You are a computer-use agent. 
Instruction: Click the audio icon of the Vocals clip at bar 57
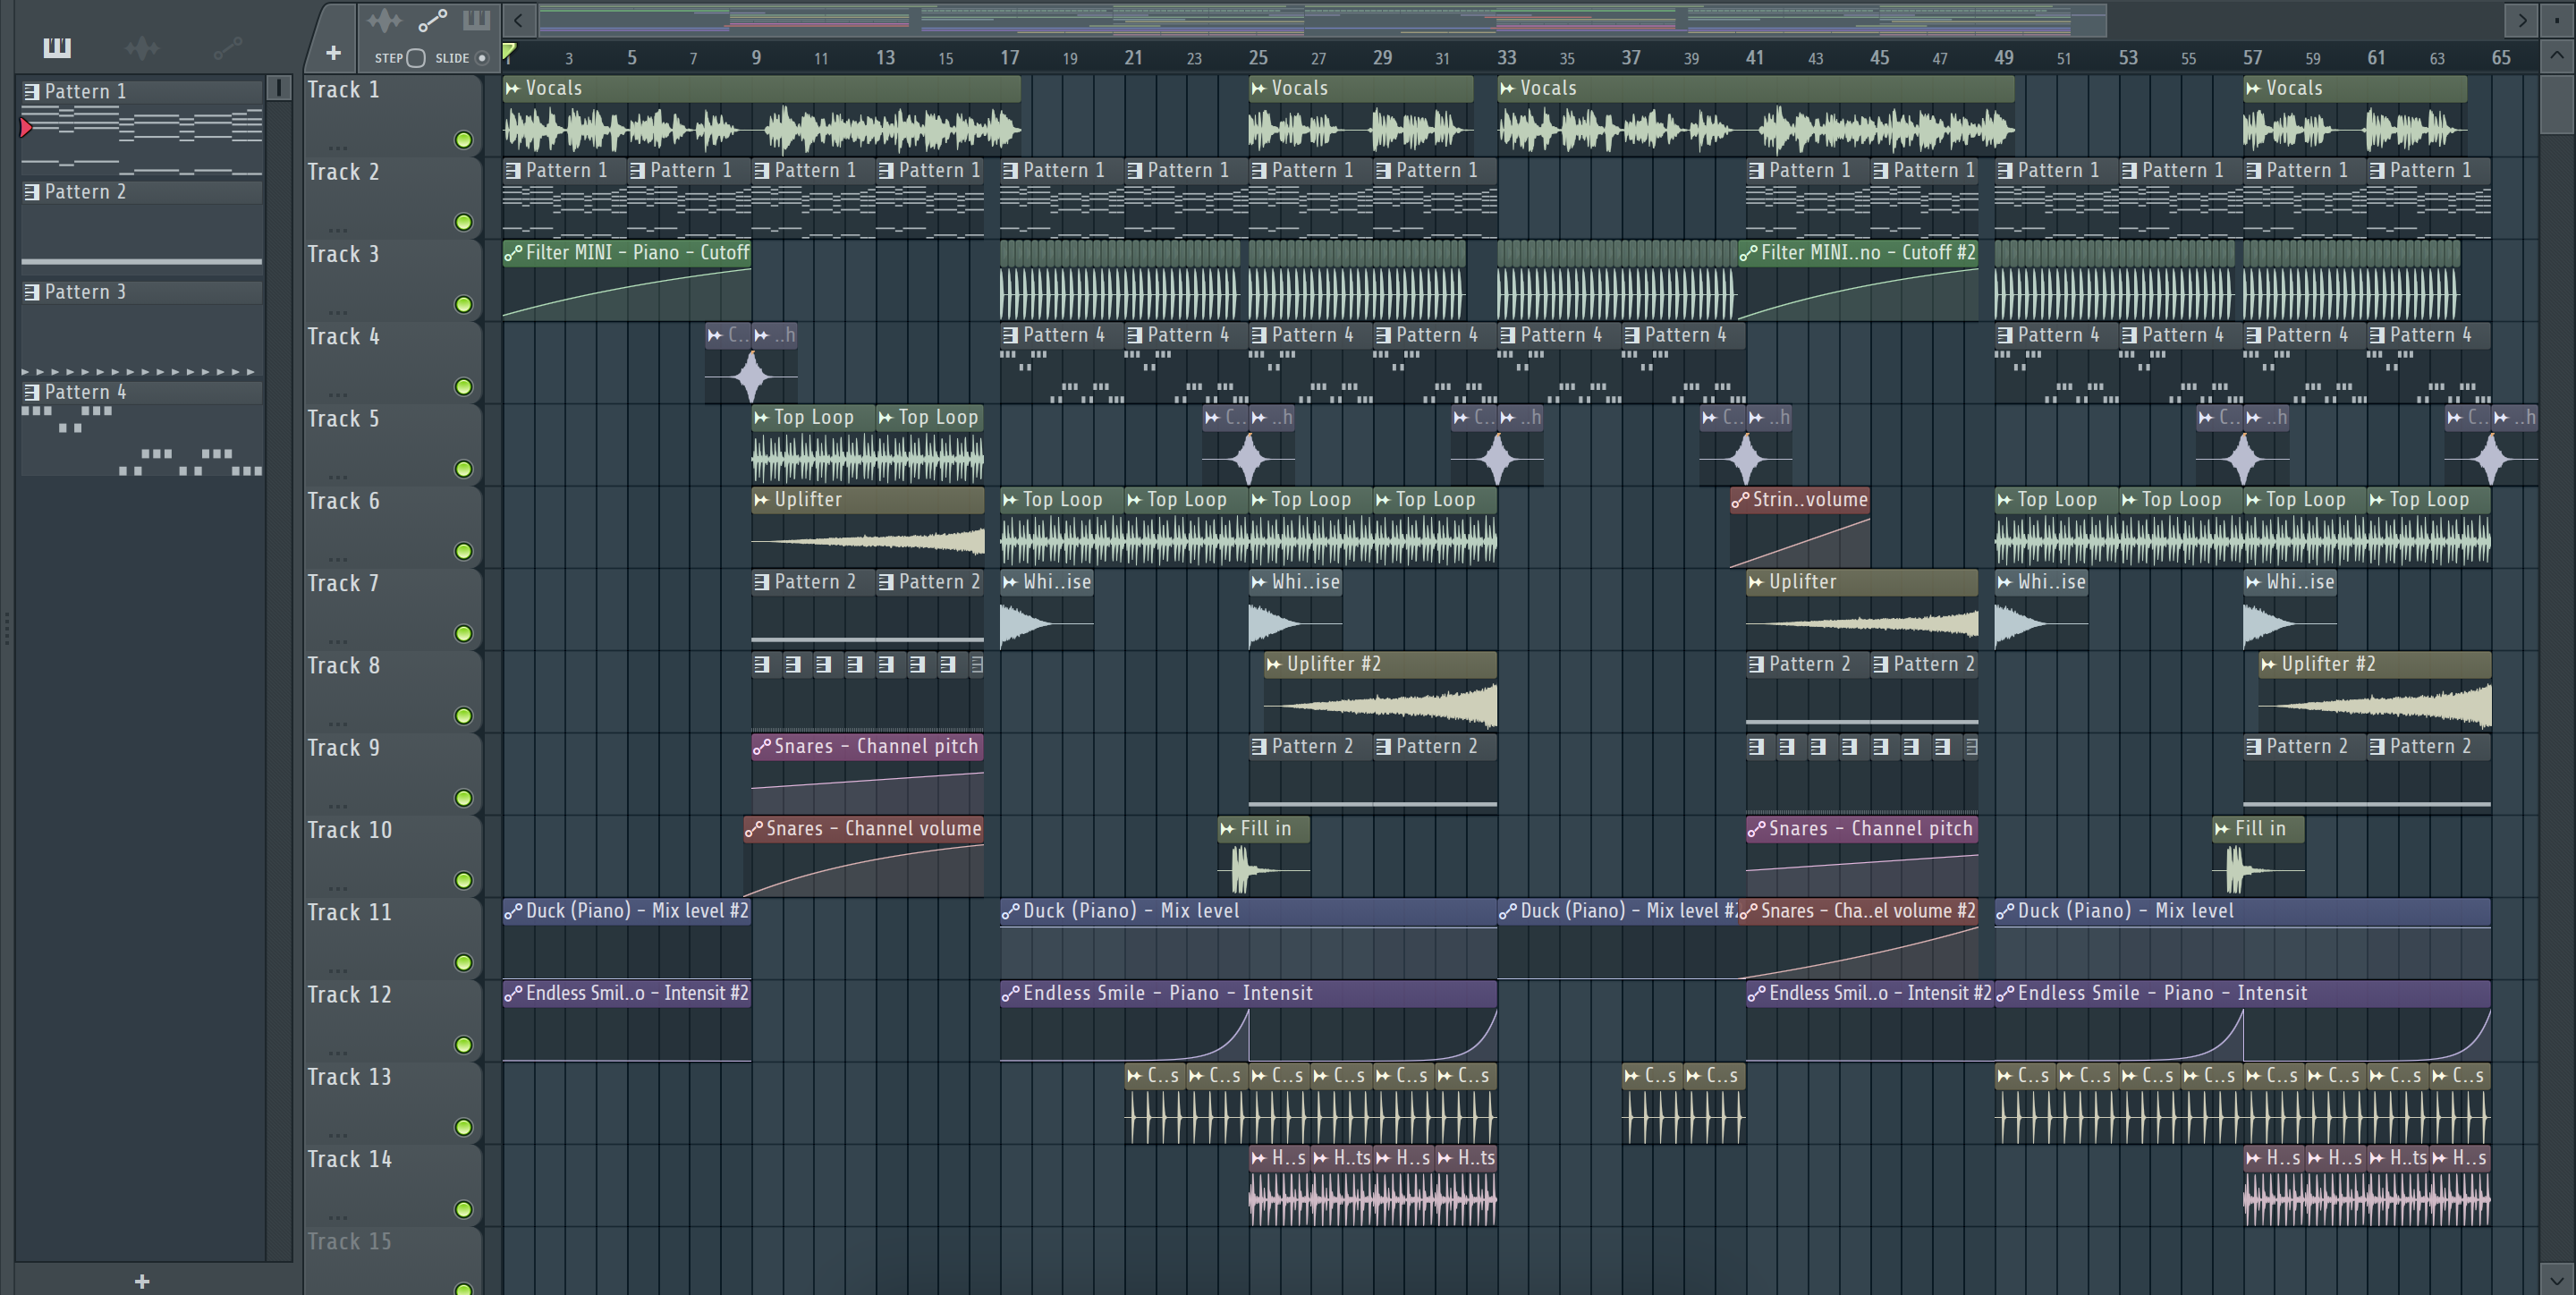(x=2253, y=88)
